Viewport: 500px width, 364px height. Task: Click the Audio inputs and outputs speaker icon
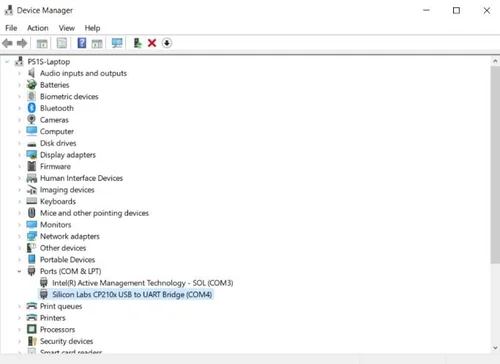[x=31, y=73]
